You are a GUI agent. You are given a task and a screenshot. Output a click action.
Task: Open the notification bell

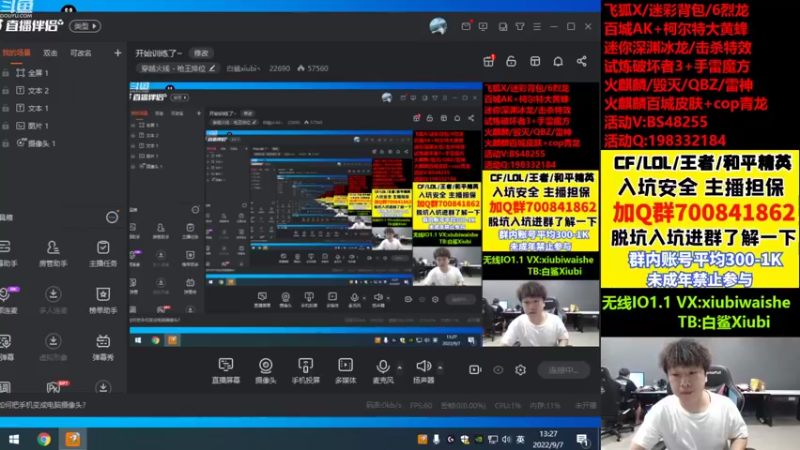558,61
